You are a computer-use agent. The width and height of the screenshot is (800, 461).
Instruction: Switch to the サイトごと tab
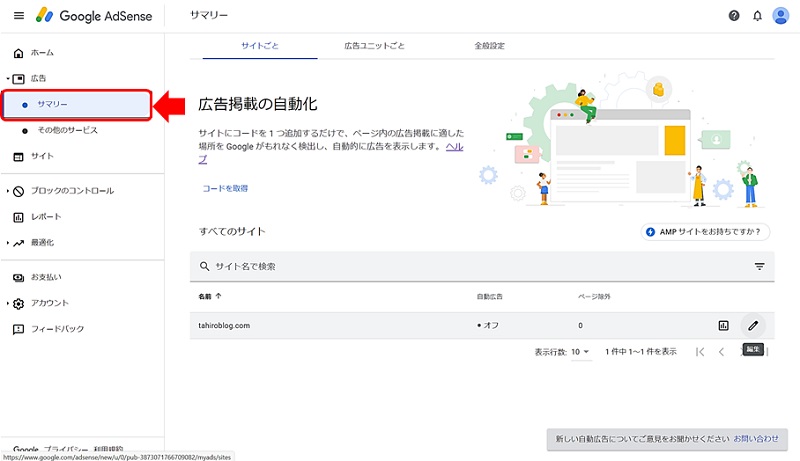[260, 46]
